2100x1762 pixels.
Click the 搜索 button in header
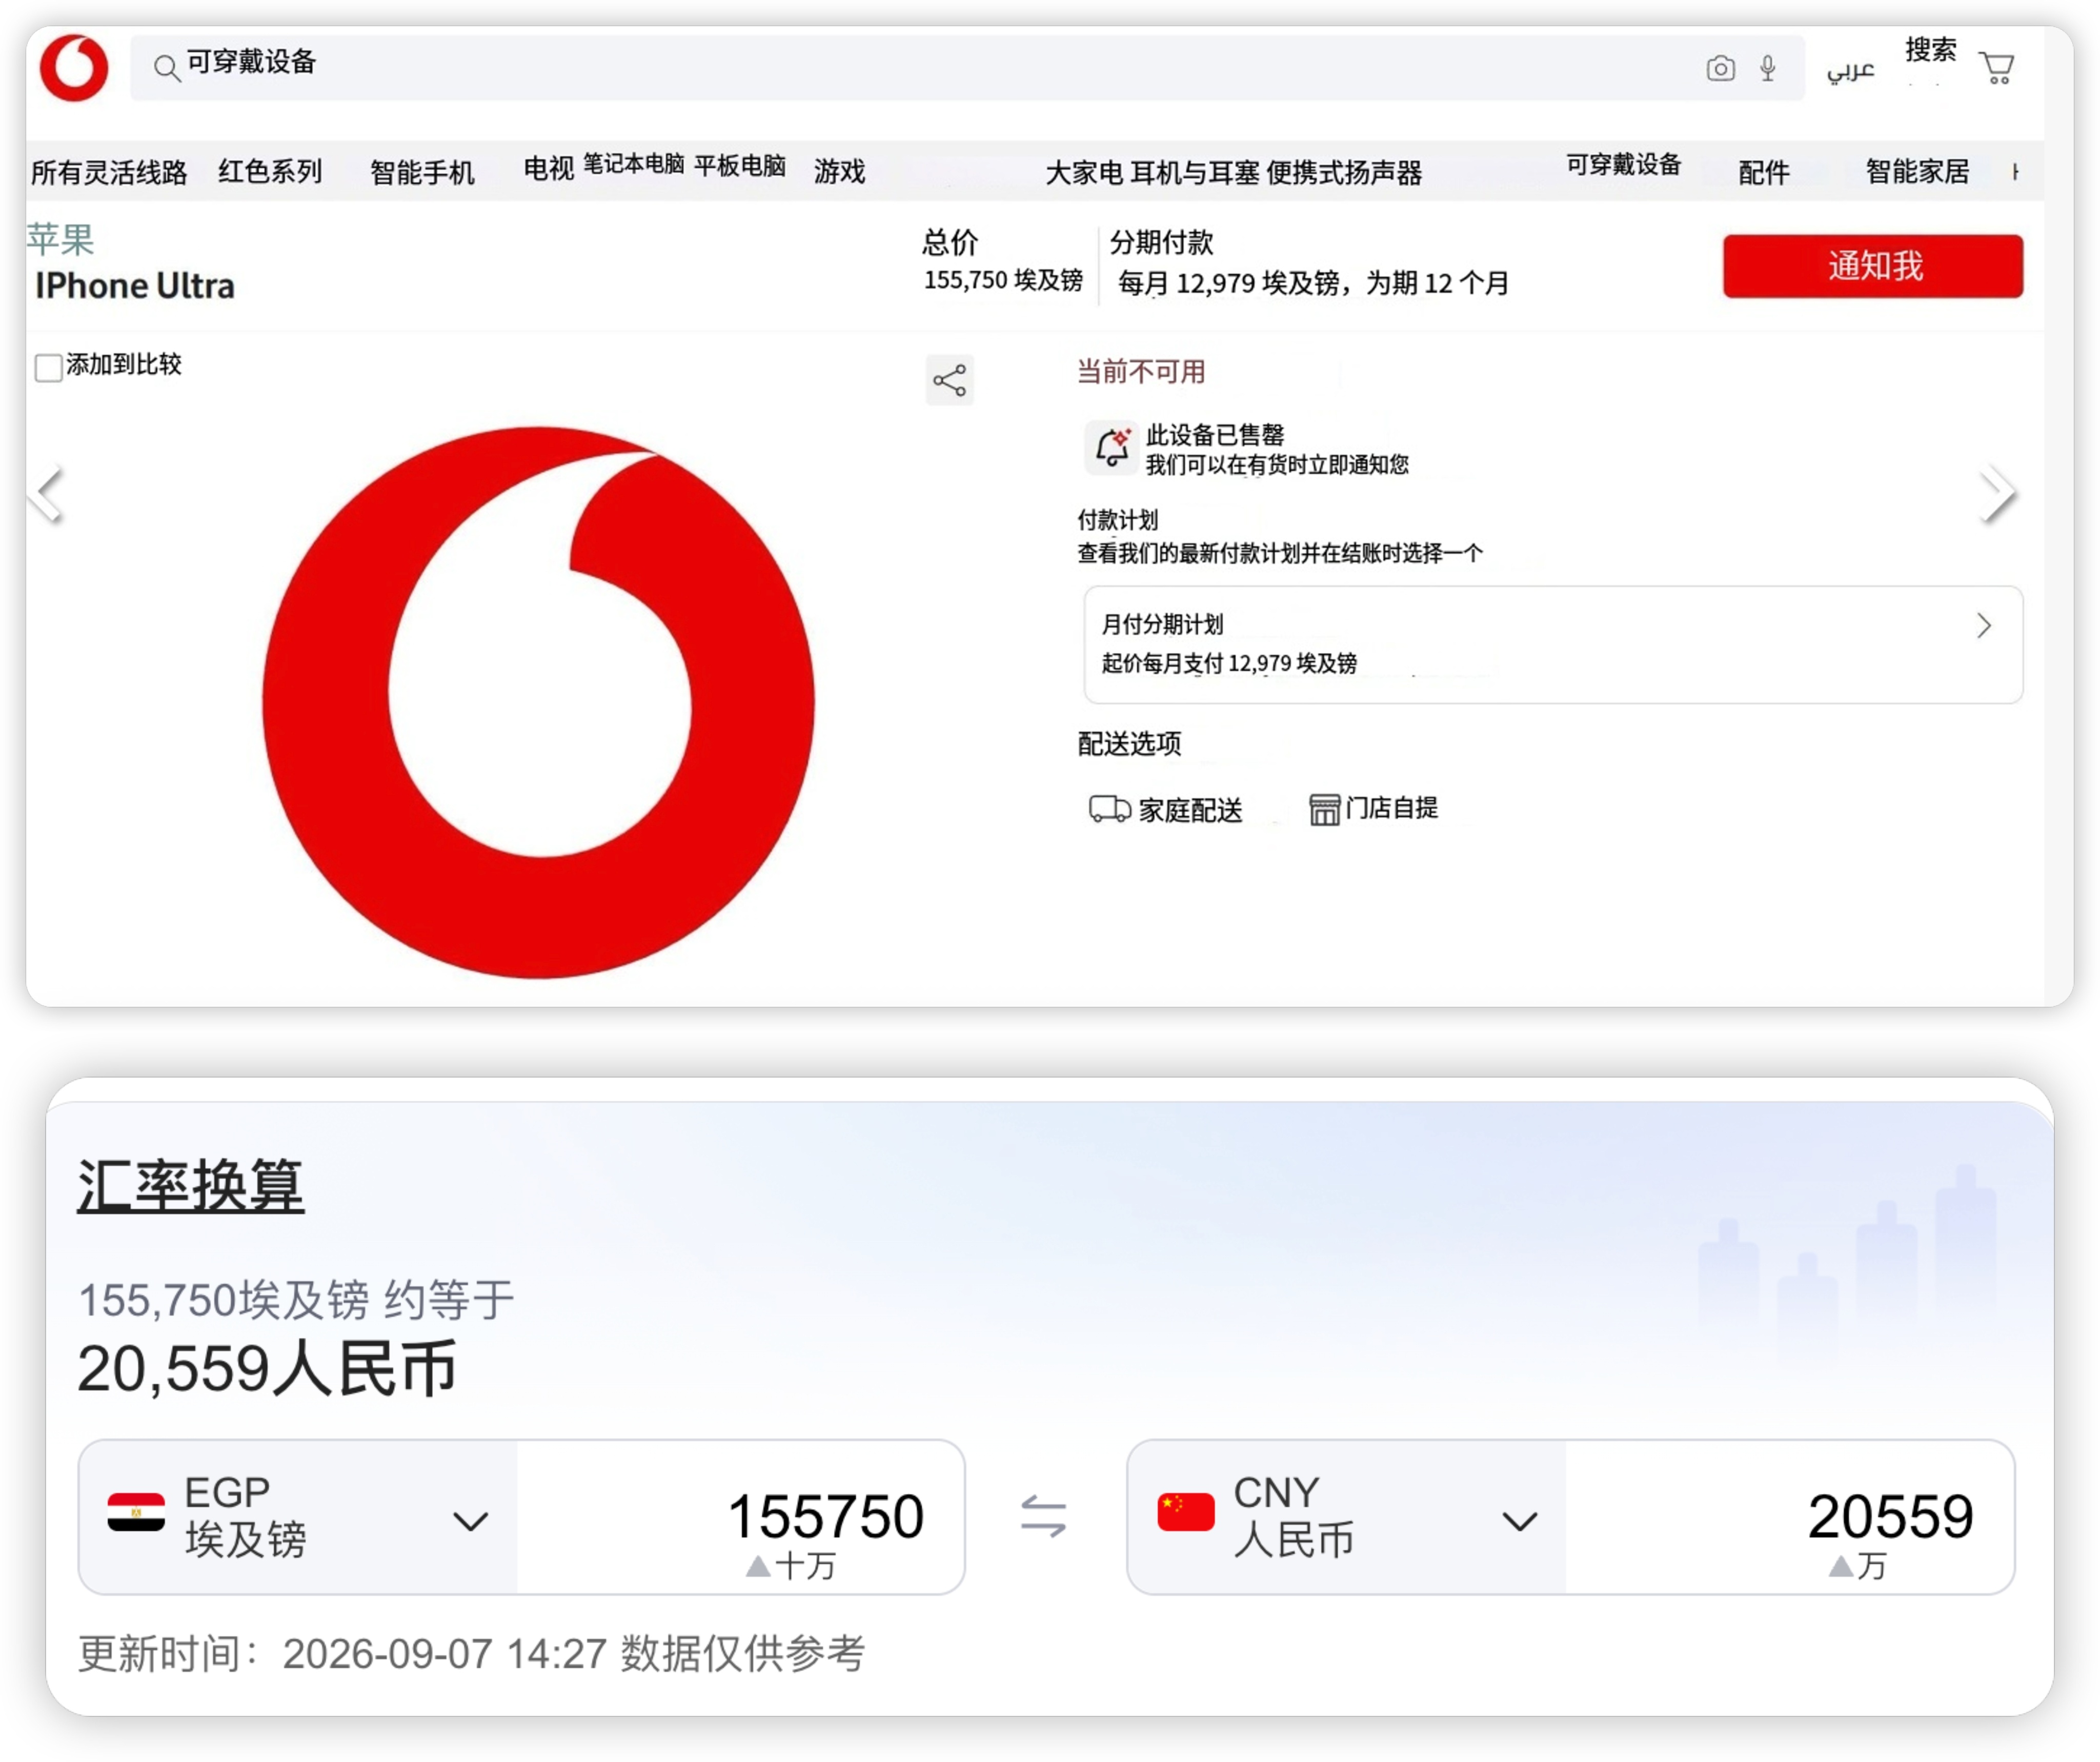click(x=1930, y=49)
